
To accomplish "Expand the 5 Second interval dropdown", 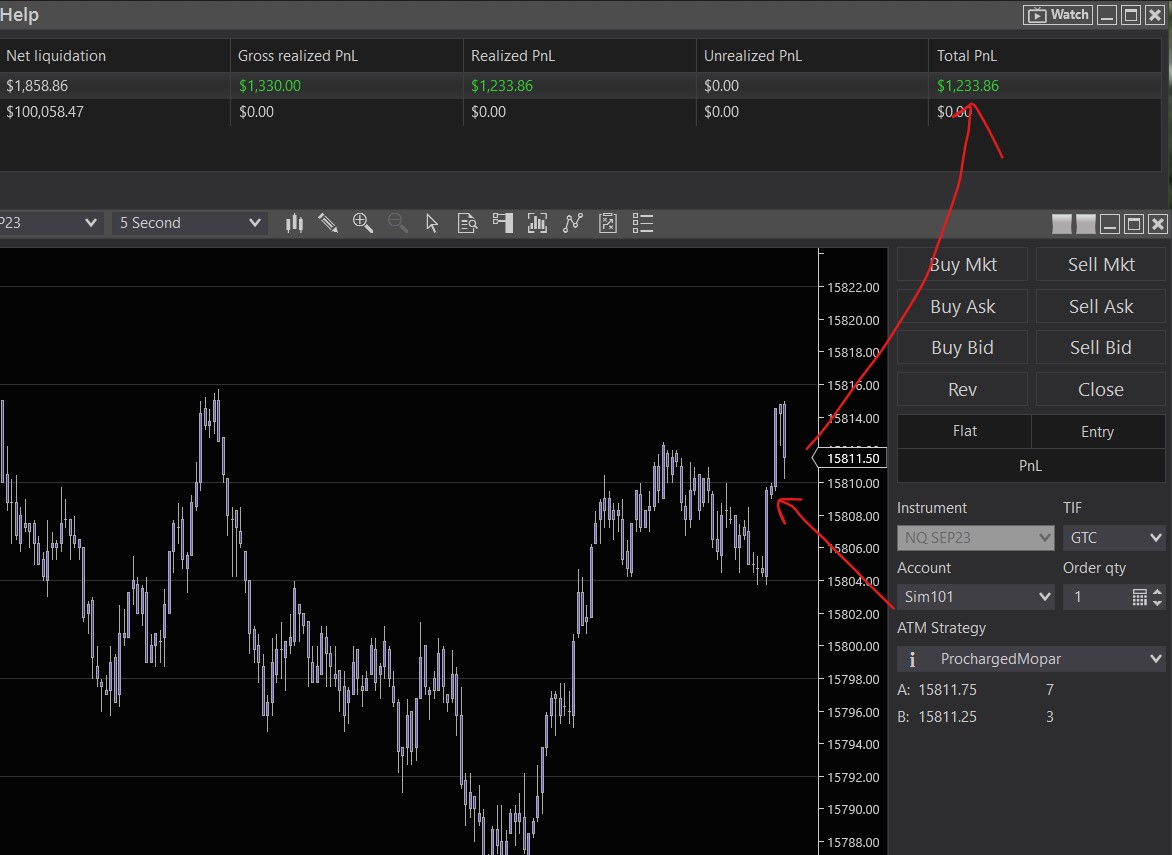I will (190, 223).
